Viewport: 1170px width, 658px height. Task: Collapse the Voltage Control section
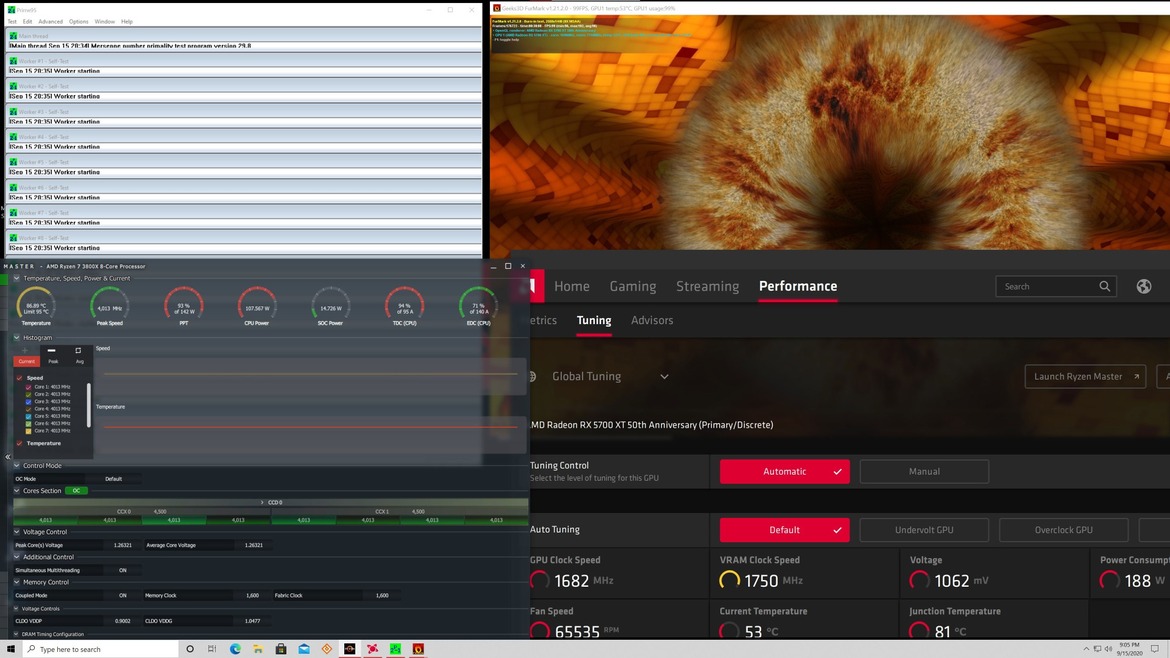[16, 532]
